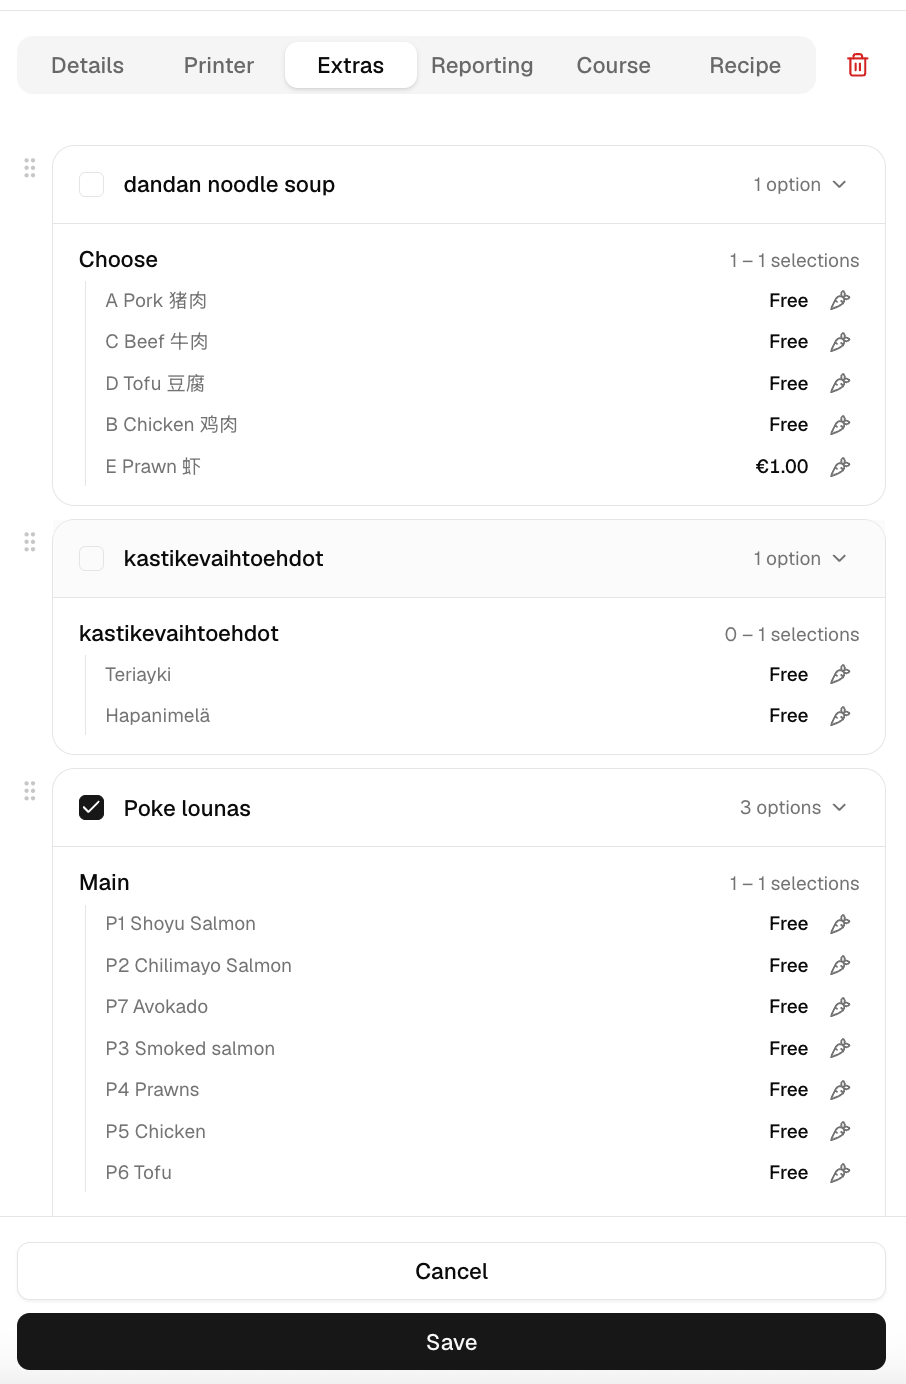Click the Save button
This screenshot has width=906, height=1384.
click(x=452, y=1342)
